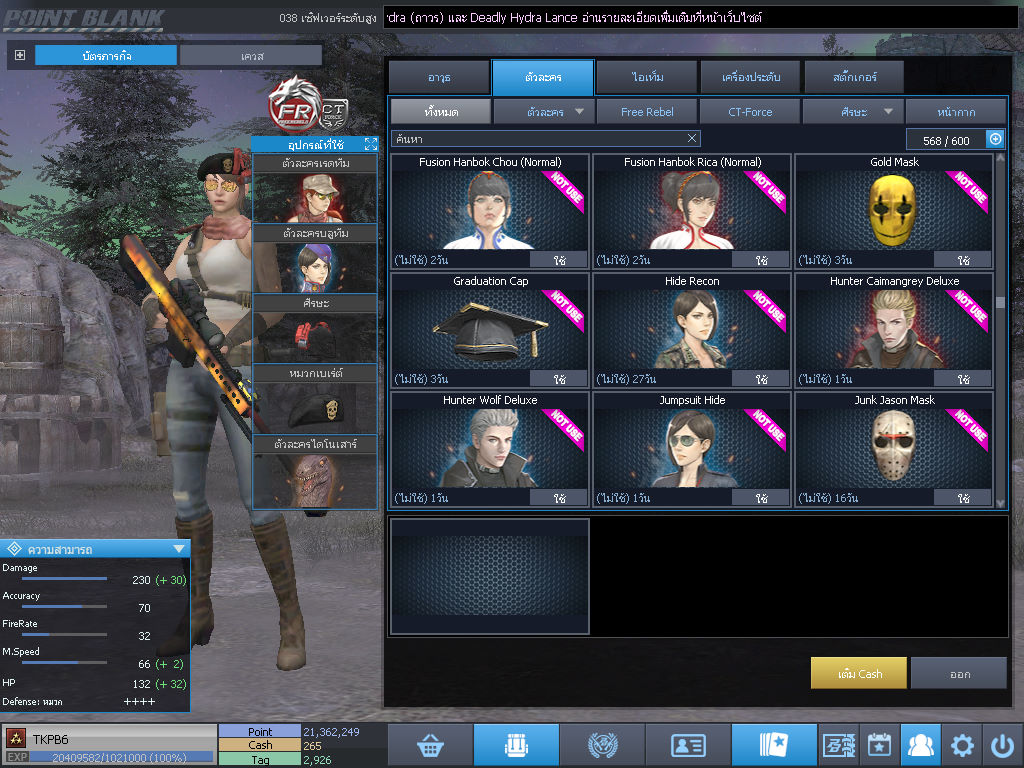Collapse the ความสามารถ ability panel arrow
Screen dimensions: 1024x768
coord(179,549)
